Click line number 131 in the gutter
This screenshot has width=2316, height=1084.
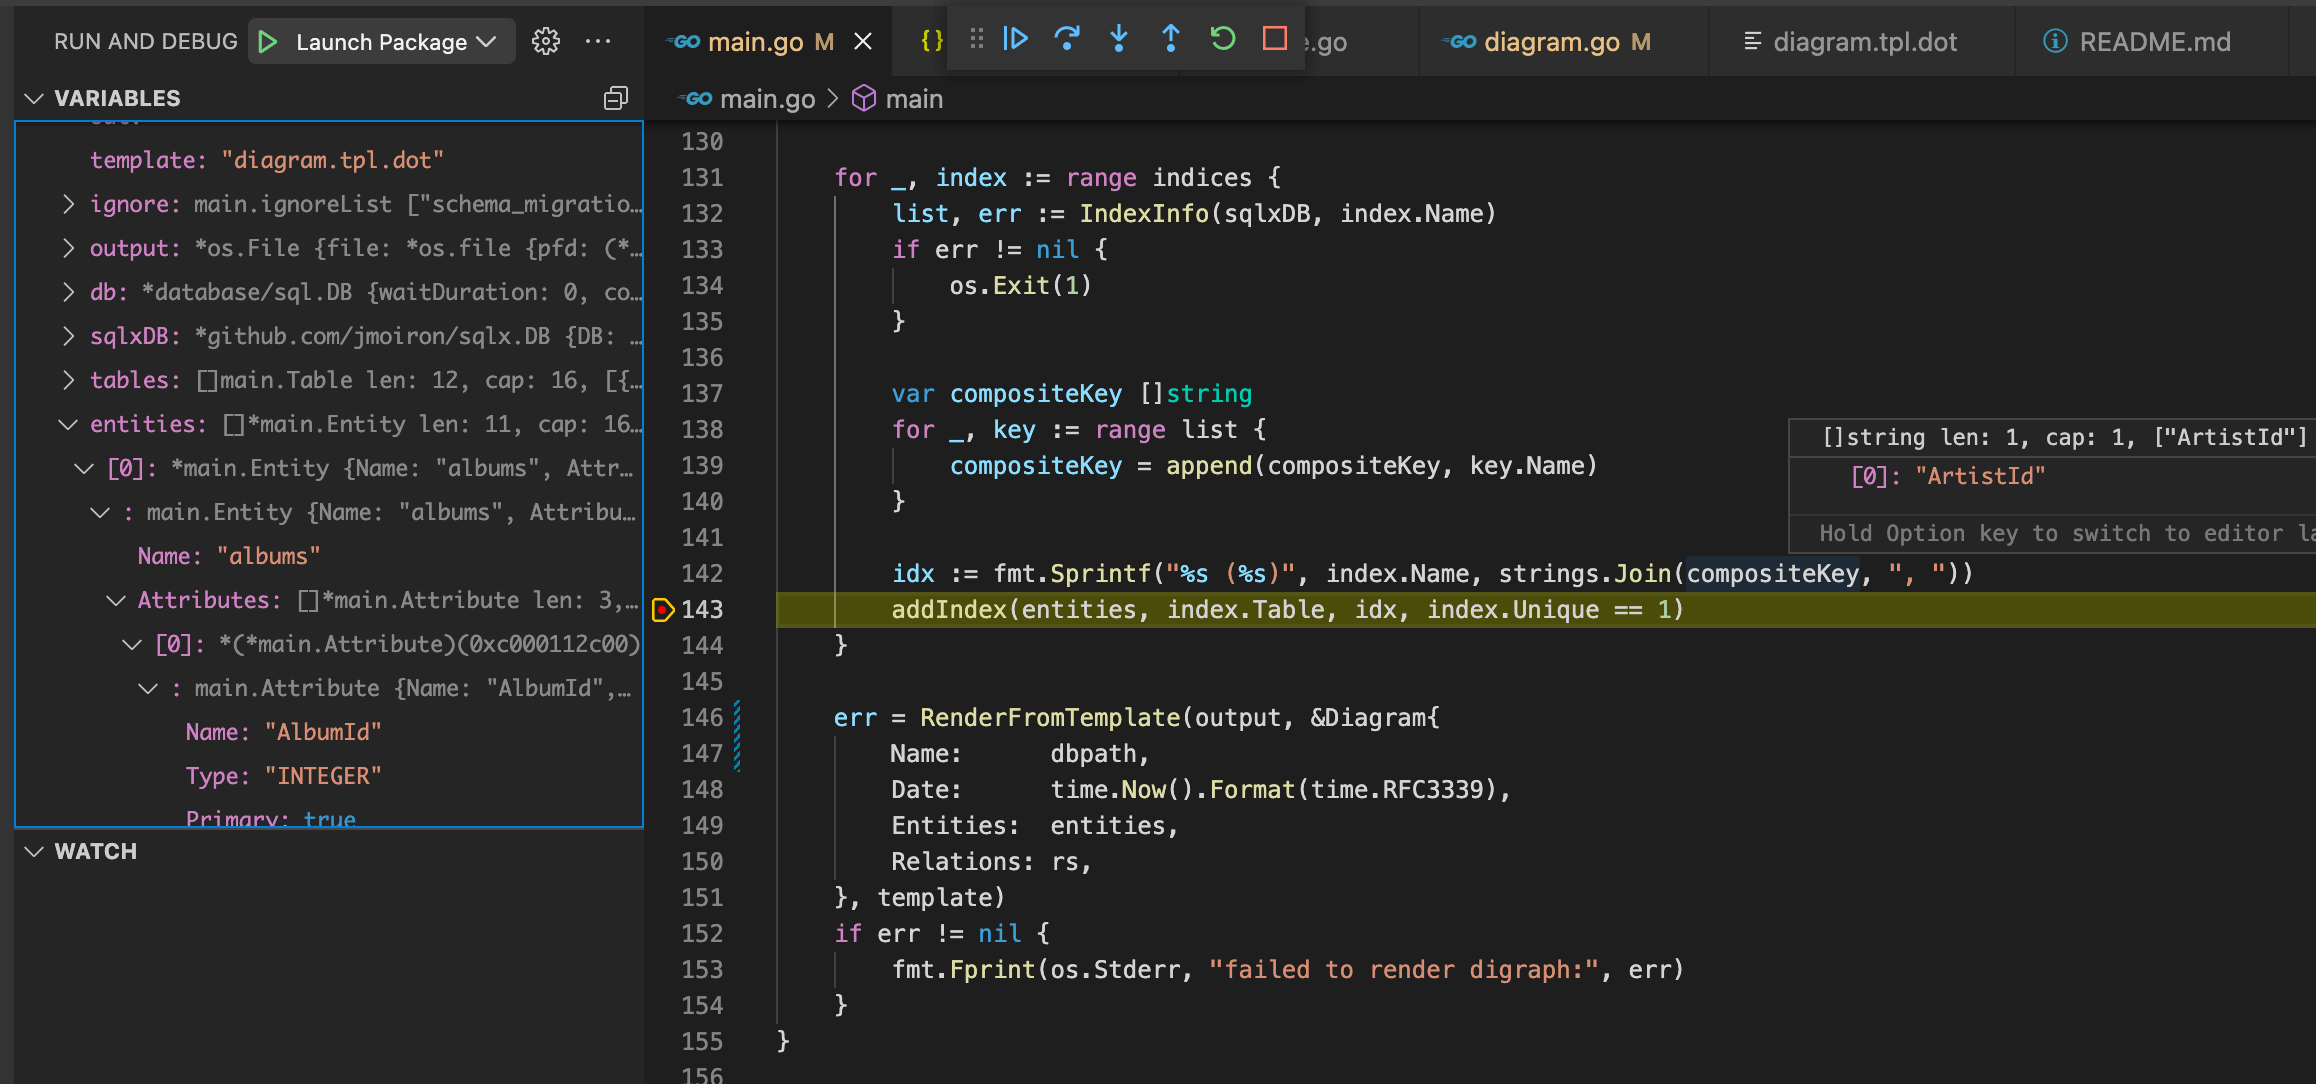702,178
